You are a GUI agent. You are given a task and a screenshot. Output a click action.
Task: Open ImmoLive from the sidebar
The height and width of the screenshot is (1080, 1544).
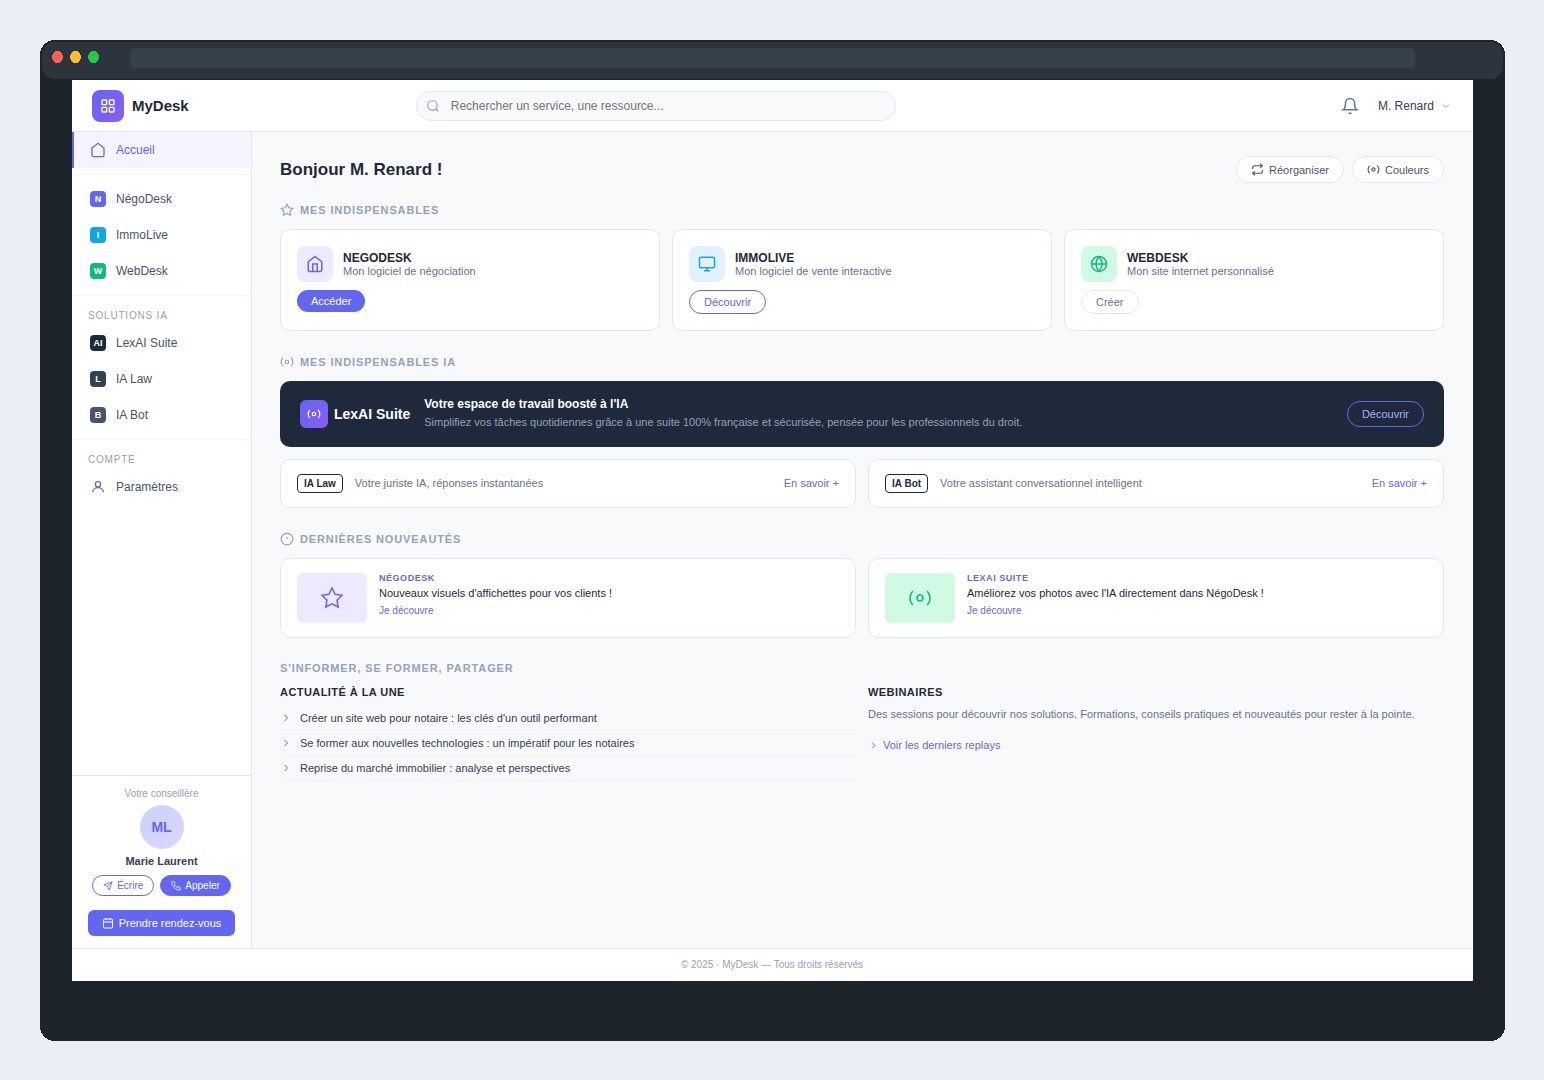[x=162, y=235]
